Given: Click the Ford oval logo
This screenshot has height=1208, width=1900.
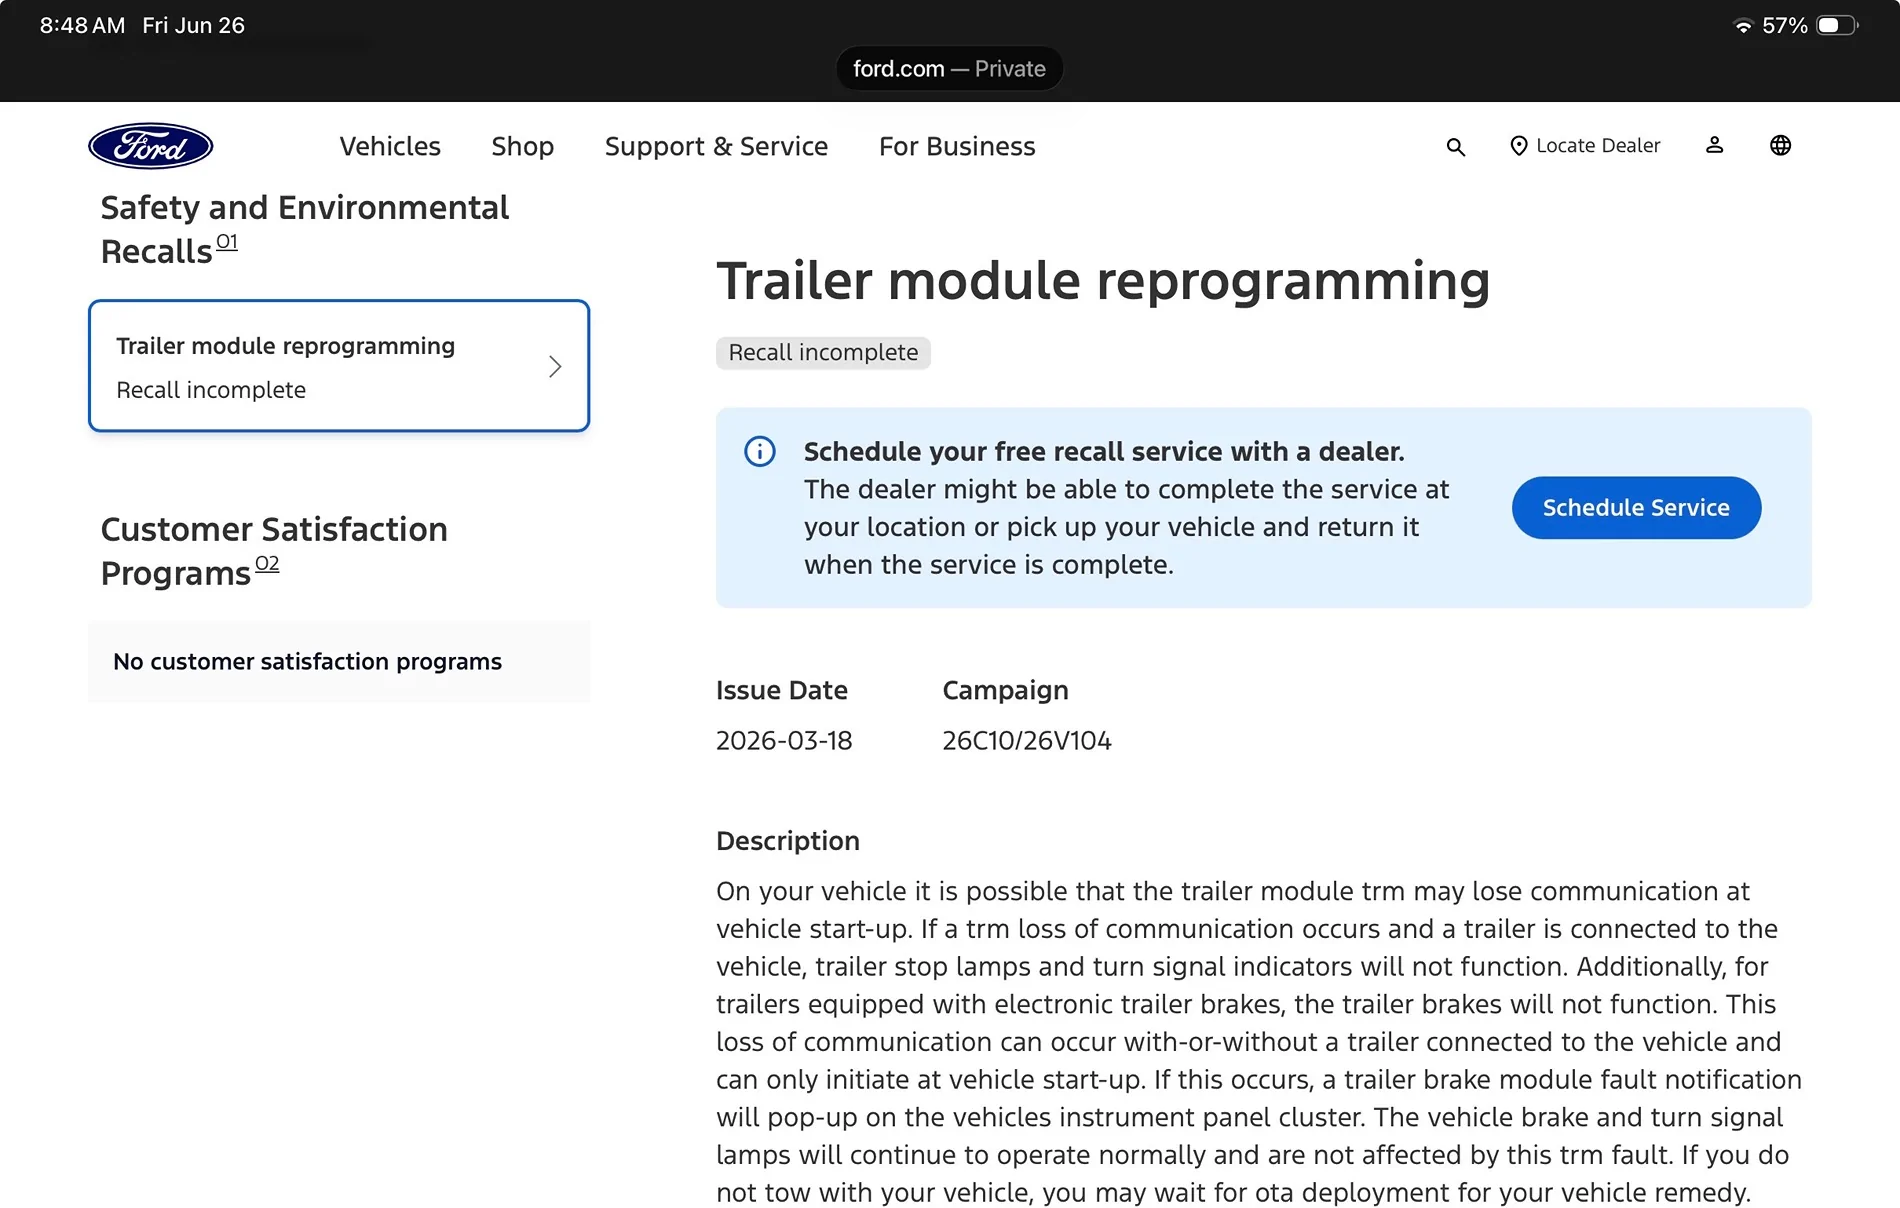Looking at the screenshot, I should [x=151, y=146].
